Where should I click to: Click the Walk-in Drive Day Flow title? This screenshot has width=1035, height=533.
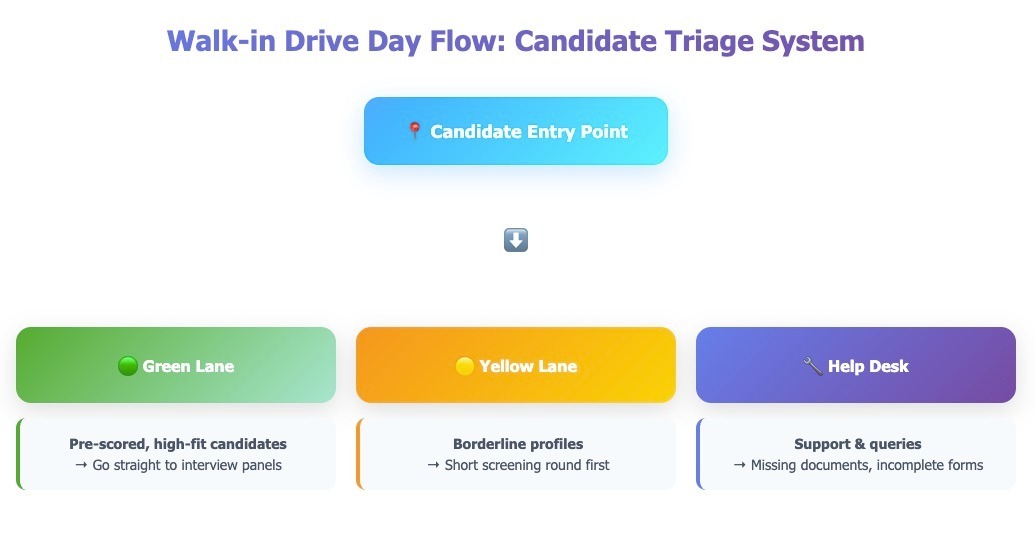(516, 42)
